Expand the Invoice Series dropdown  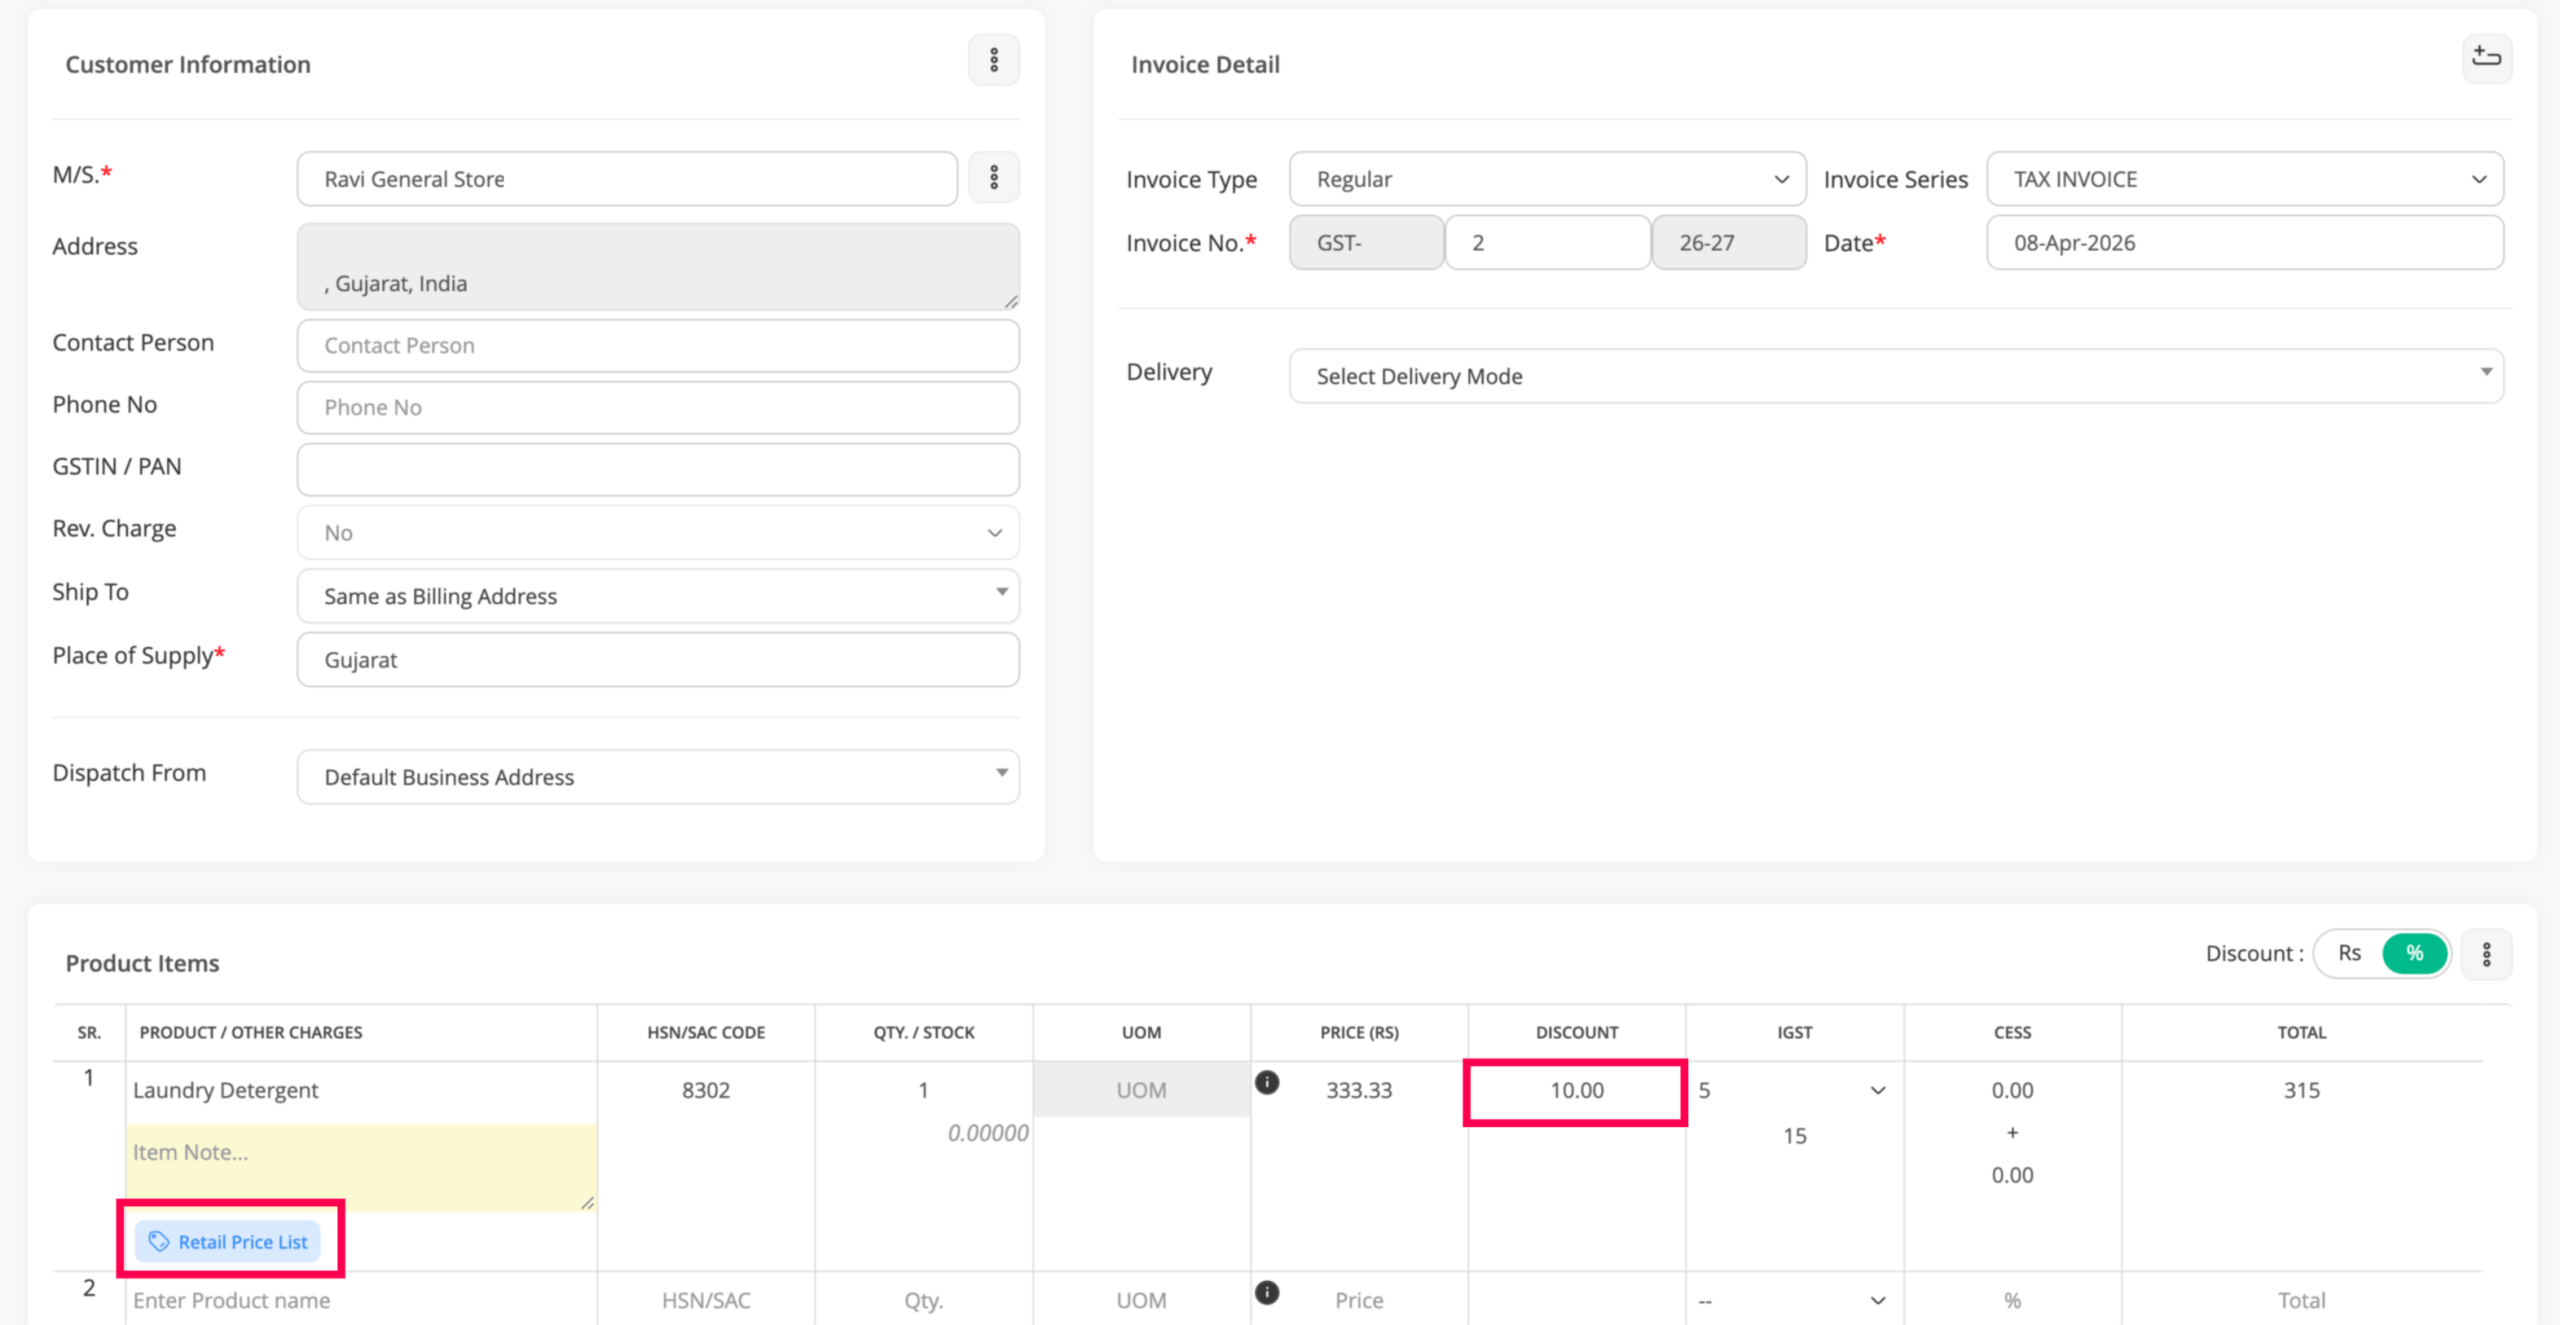[x=2244, y=179]
